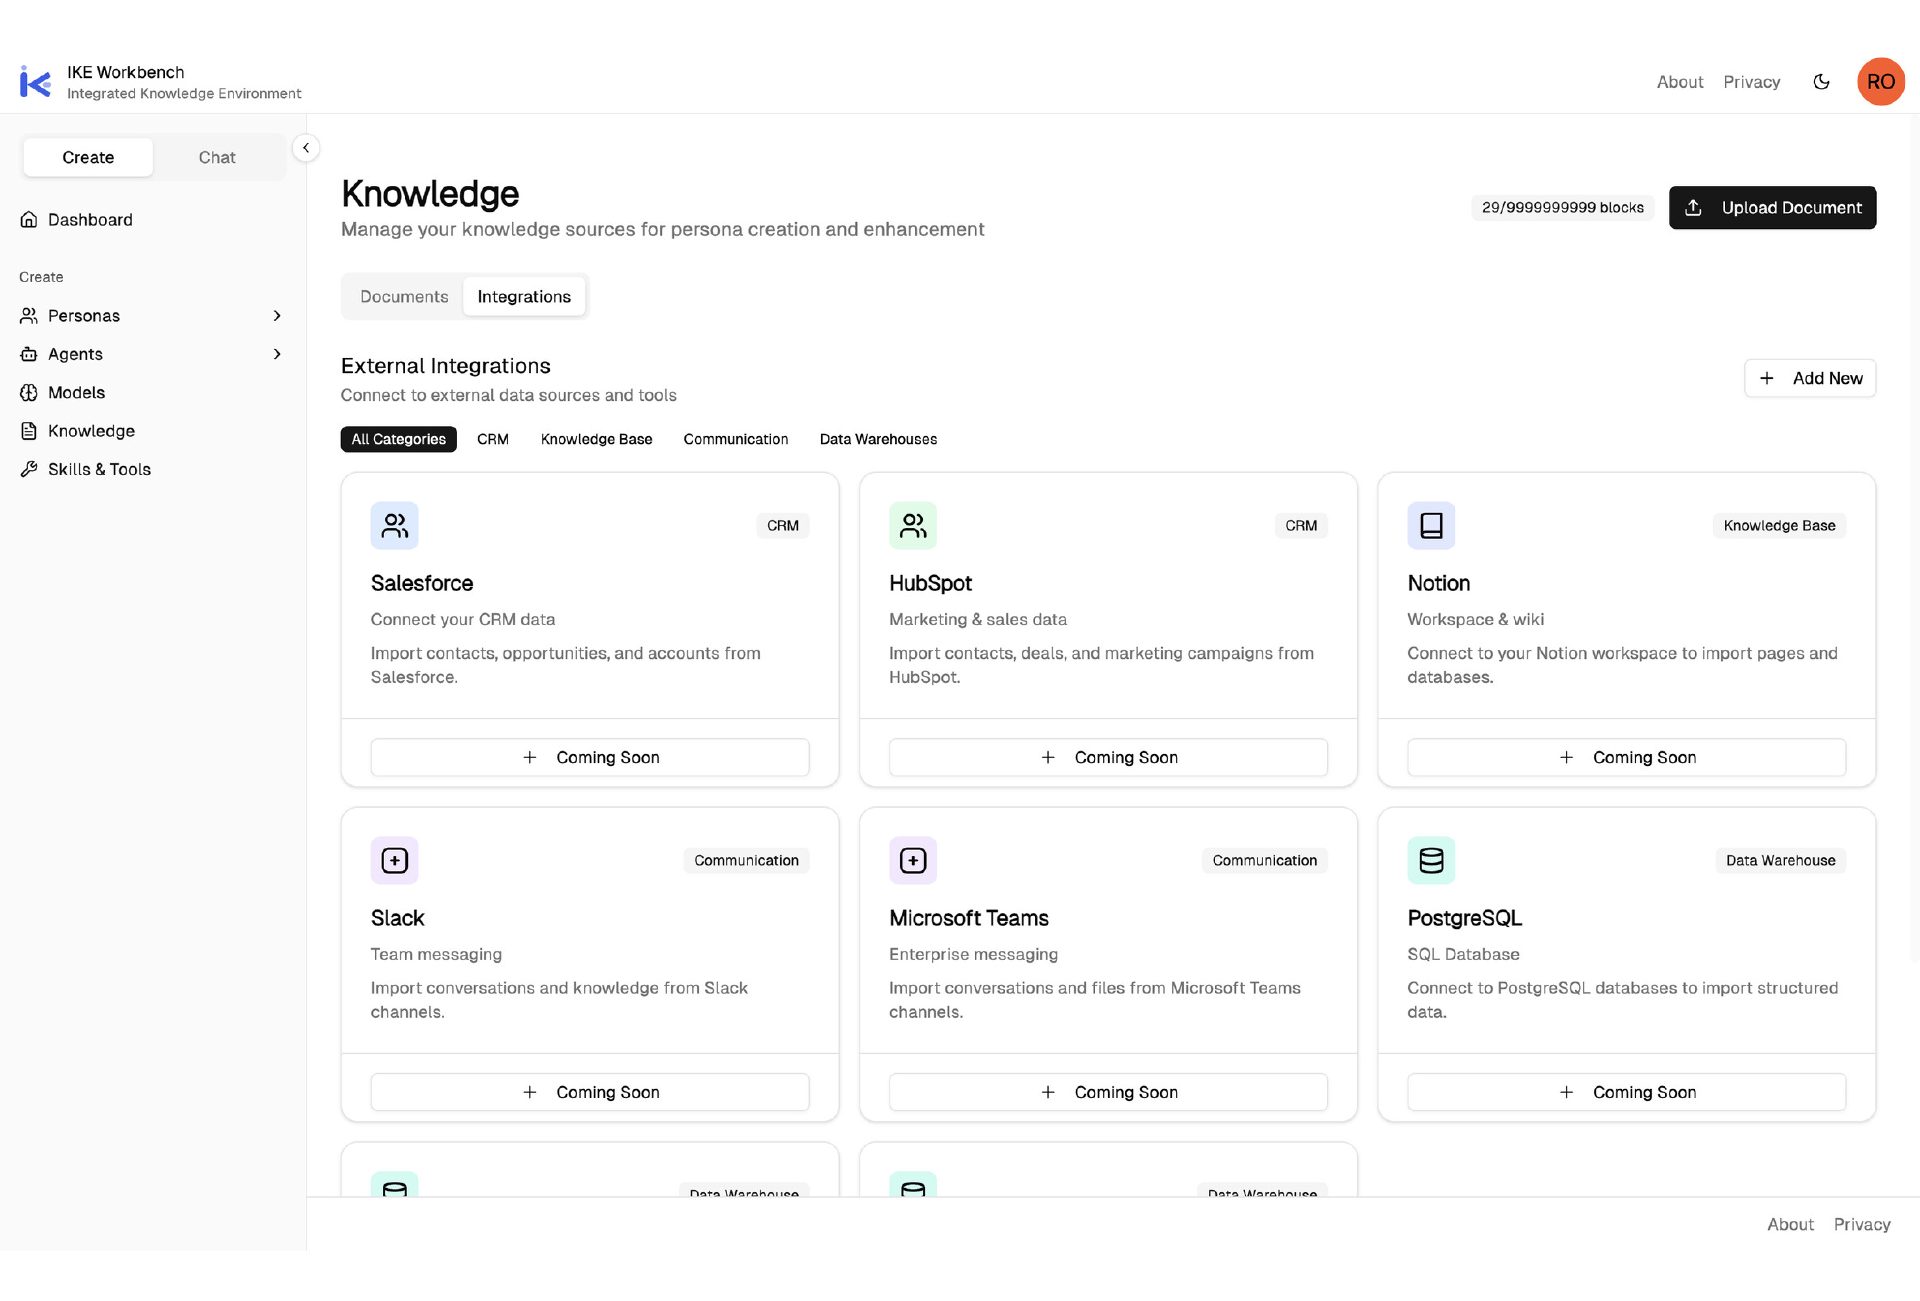The width and height of the screenshot is (1920, 1301).
Task: Collapse the sidebar with the chevron button
Action: [306, 148]
